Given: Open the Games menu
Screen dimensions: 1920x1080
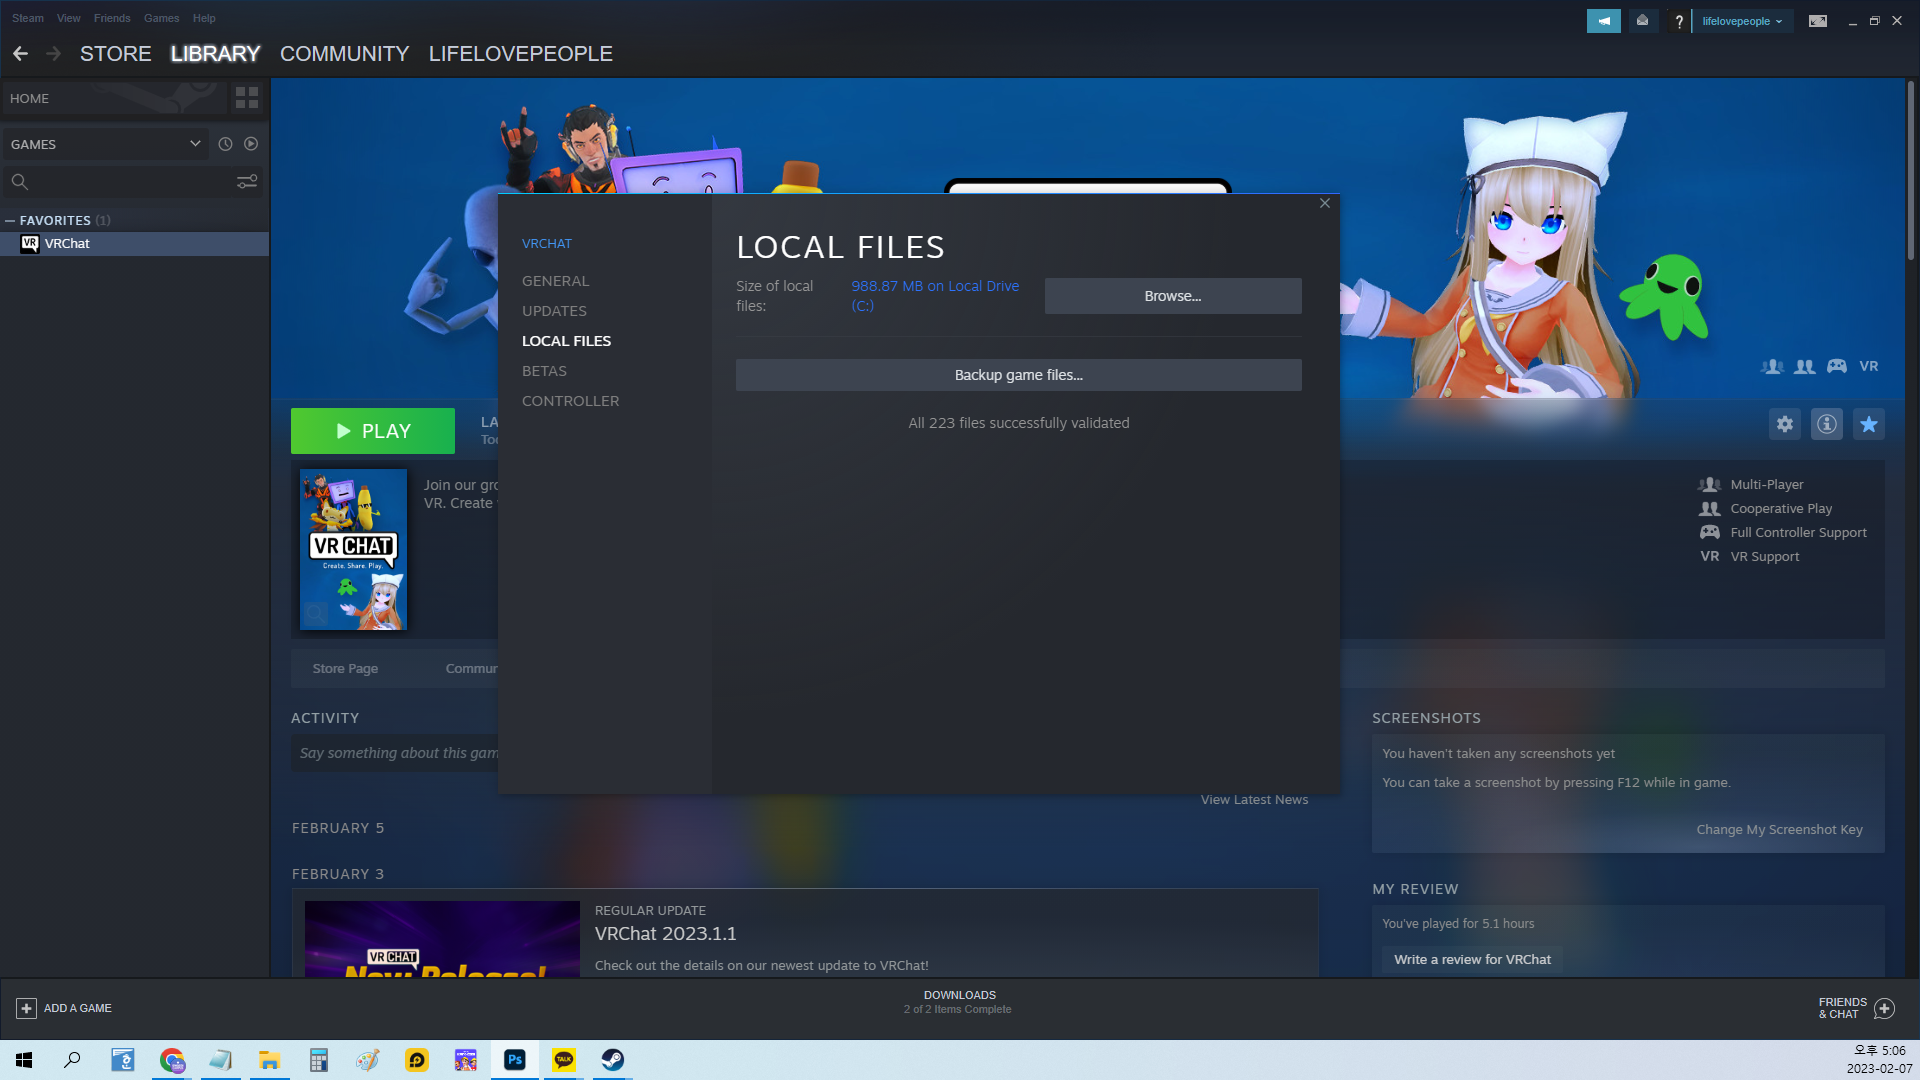Looking at the screenshot, I should [161, 18].
